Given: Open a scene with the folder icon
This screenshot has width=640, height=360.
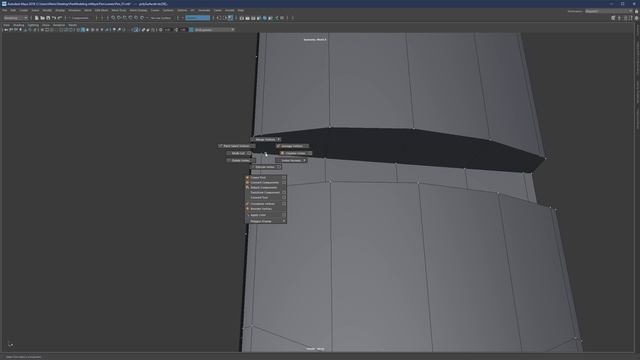Looking at the screenshot, I should point(42,18).
